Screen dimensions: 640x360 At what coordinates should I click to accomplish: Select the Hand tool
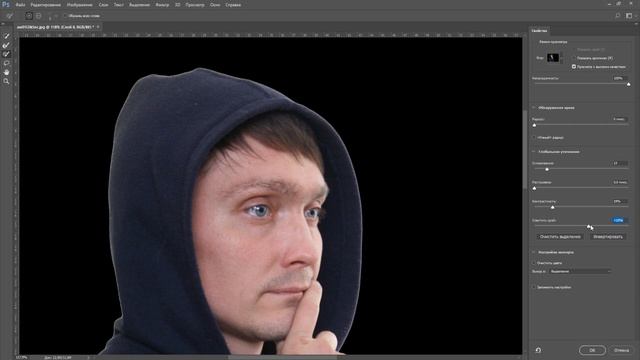(x=6, y=72)
